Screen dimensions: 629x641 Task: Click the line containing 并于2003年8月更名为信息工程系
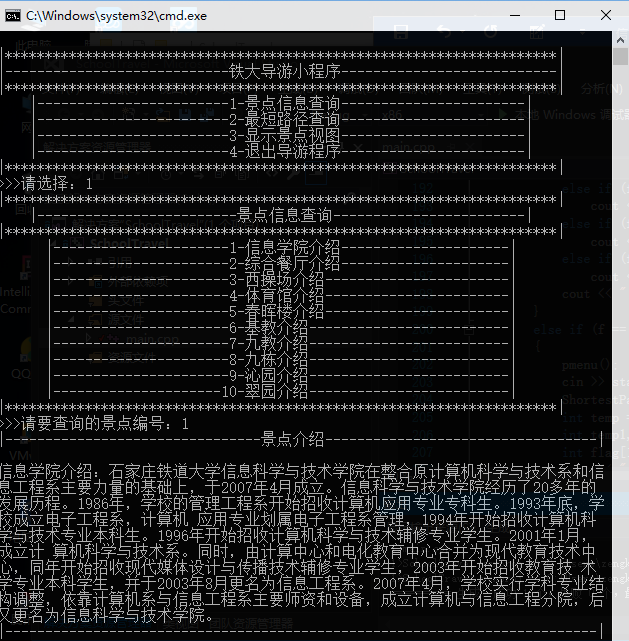pyautogui.click(x=302, y=584)
